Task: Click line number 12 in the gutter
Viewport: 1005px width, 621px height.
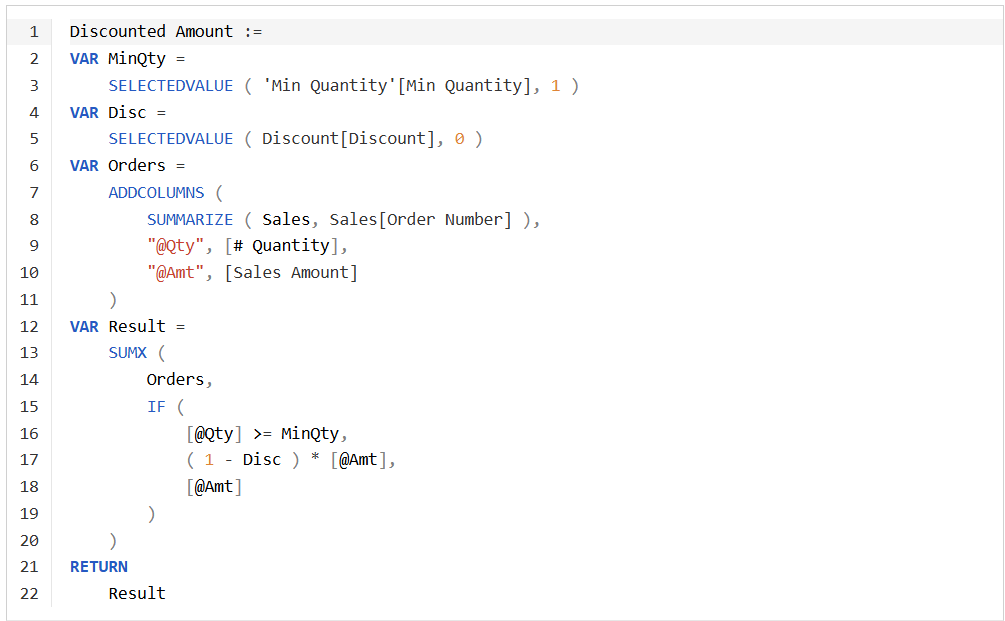Action: coord(29,326)
